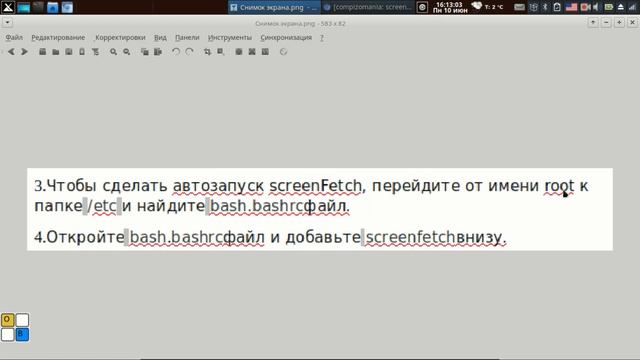Open the home folder file manager launcher

click(53, 7)
